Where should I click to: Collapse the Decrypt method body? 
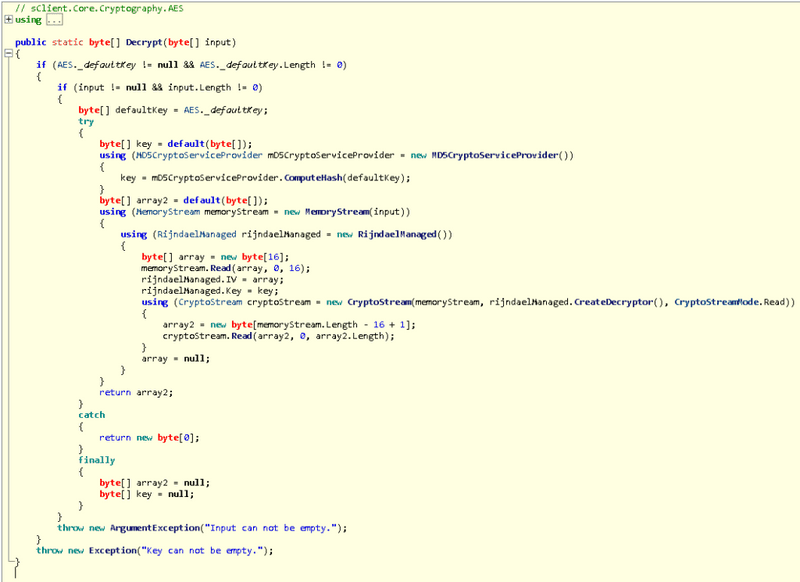[8, 51]
